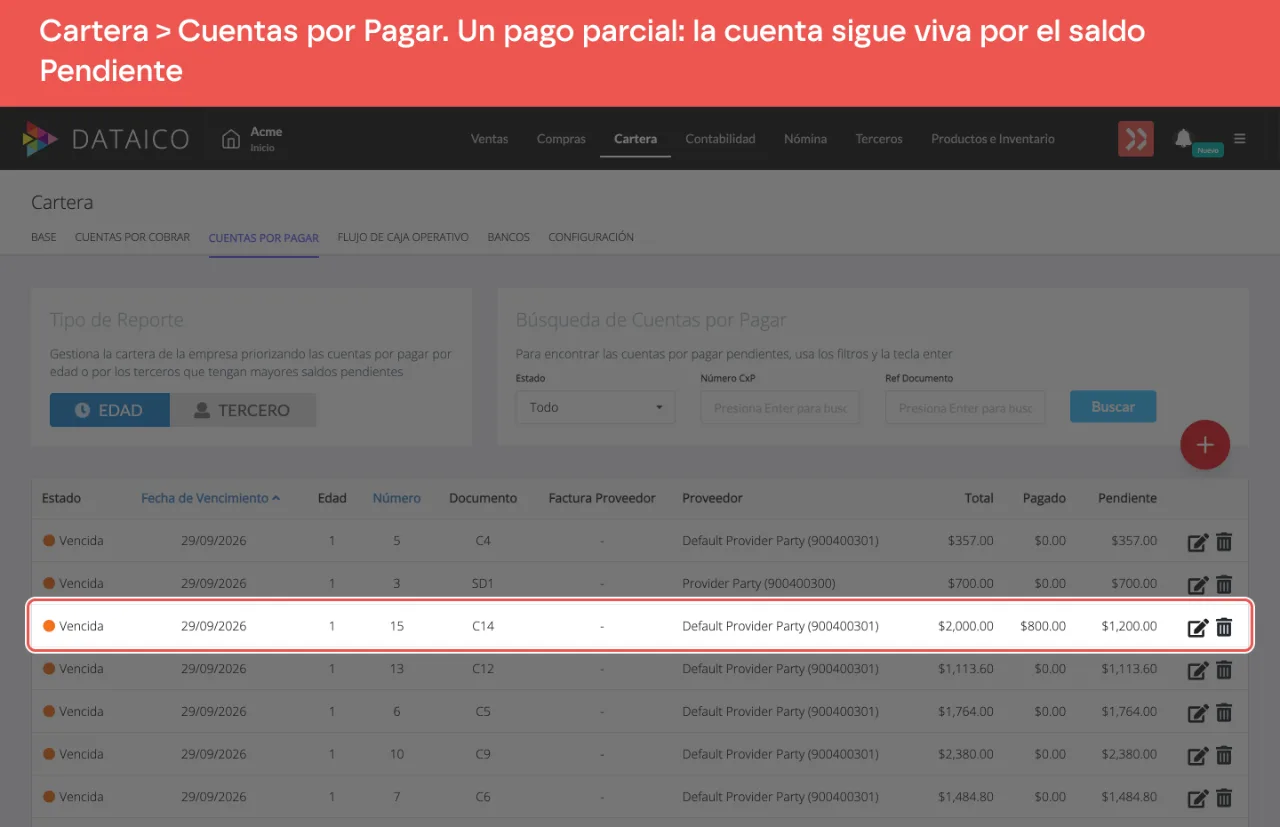Open the notifications bell icon
This screenshot has width=1280, height=827.
tap(1183, 138)
